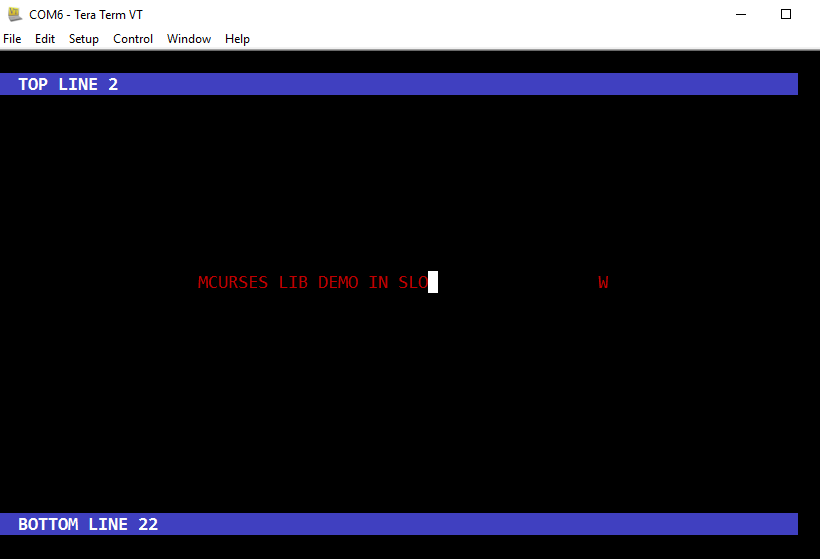Open the Window menu
This screenshot has width=820, height=559.
(x=189, y=39)
